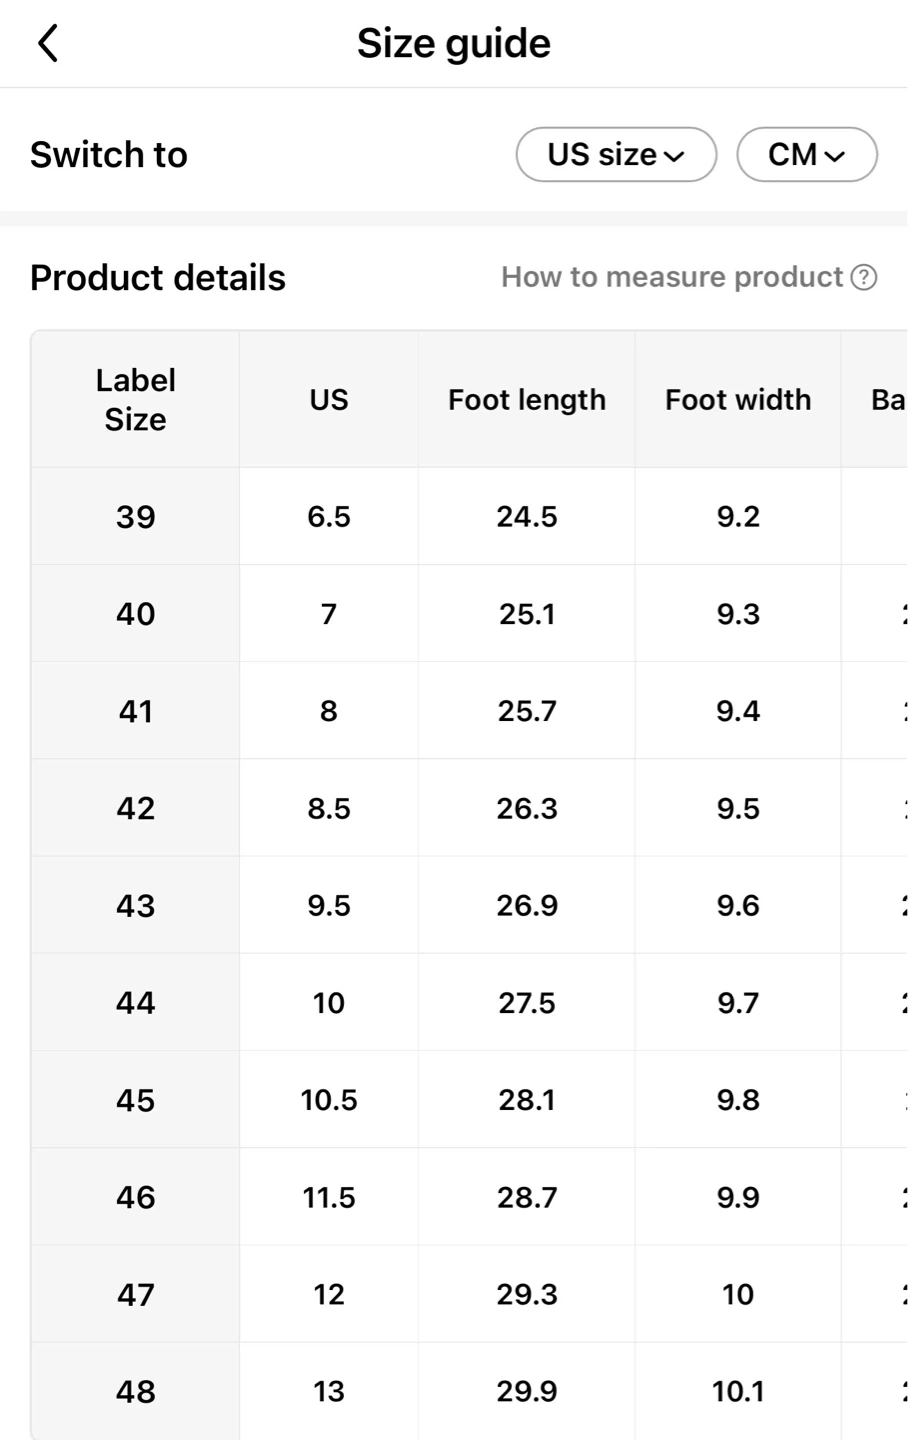This screenshot has width=908, height=1440.
Task: Open the US size dropdown
Action: (x=616, y=155)
